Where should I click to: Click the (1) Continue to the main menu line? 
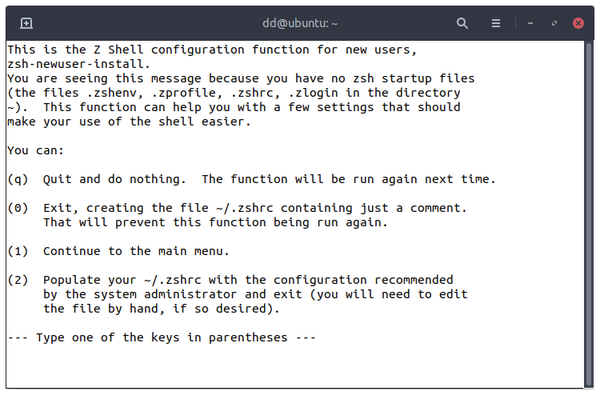(118, 251)
